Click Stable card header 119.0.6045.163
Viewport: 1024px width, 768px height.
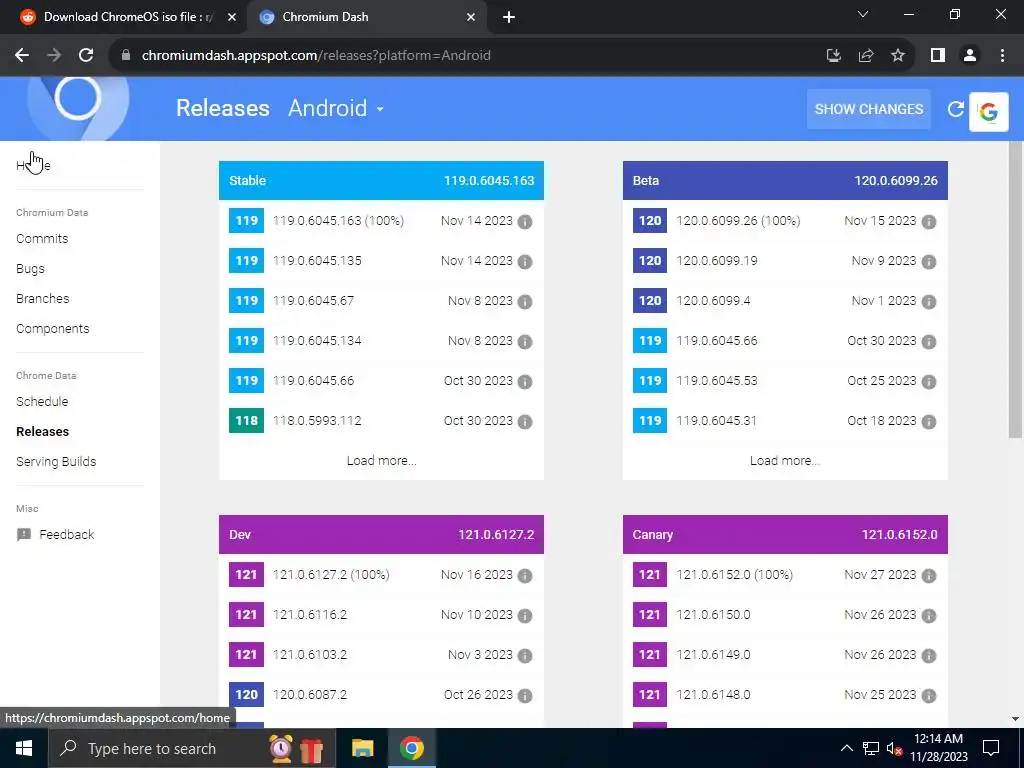coord(381,181)
